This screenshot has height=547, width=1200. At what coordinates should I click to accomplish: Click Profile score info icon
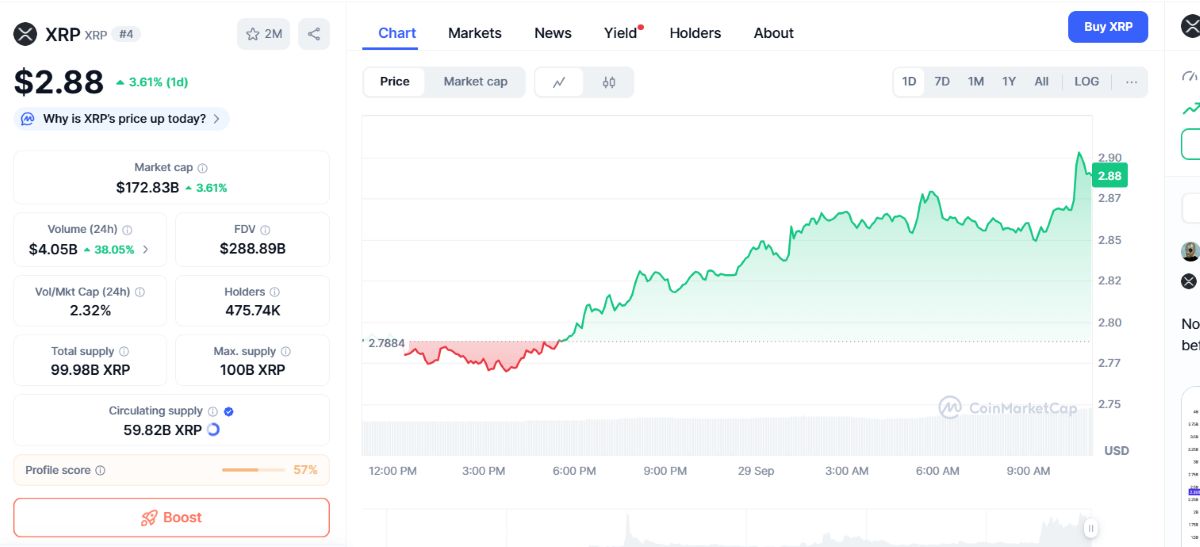point(100,471)
